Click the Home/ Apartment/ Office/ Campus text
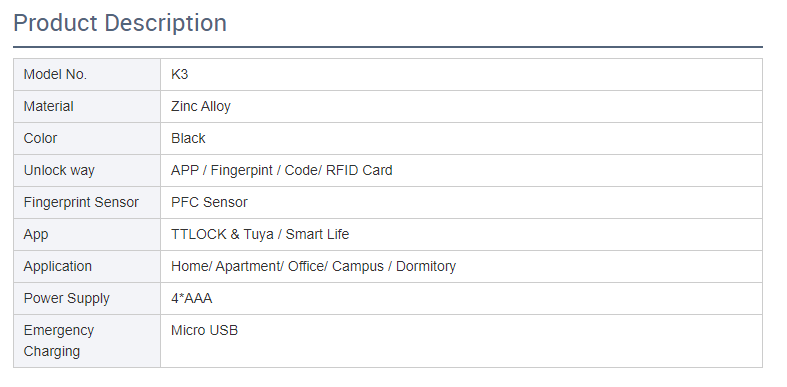 [278, 267]
